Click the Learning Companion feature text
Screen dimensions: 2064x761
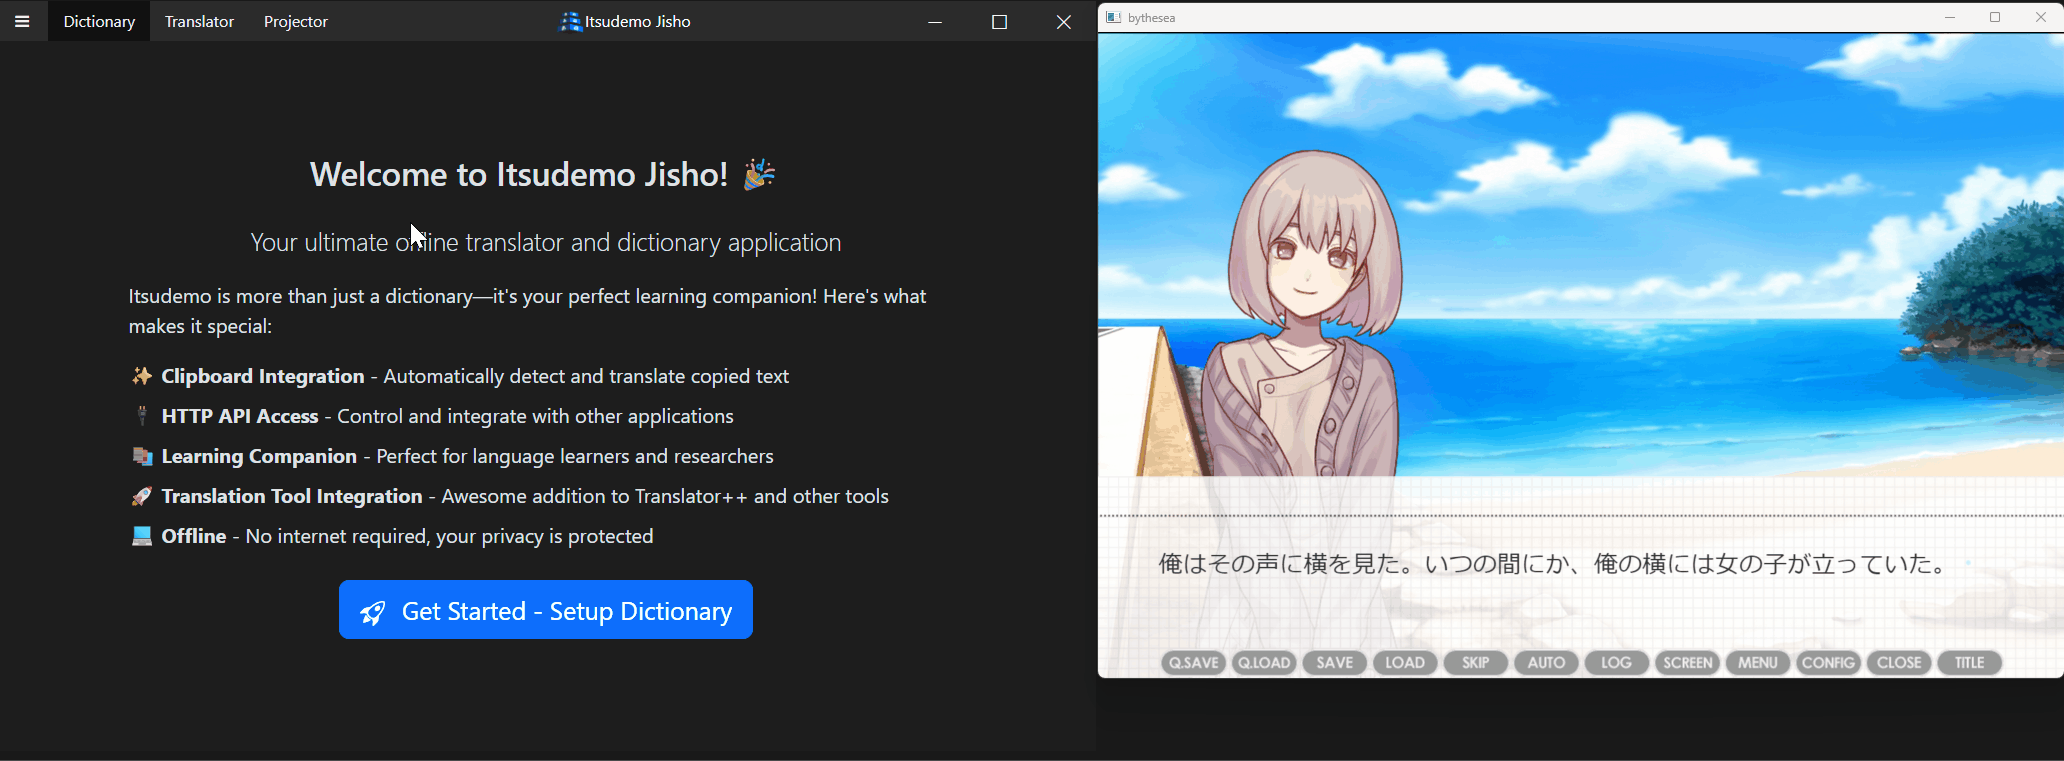click(x=467, y=456)
